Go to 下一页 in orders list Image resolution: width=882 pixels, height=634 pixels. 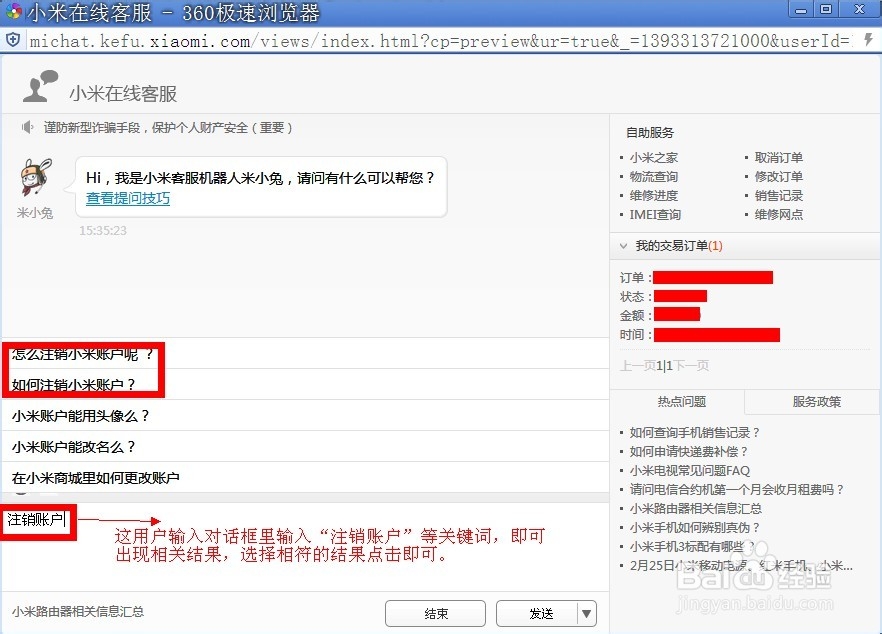[x=691, y=366]
